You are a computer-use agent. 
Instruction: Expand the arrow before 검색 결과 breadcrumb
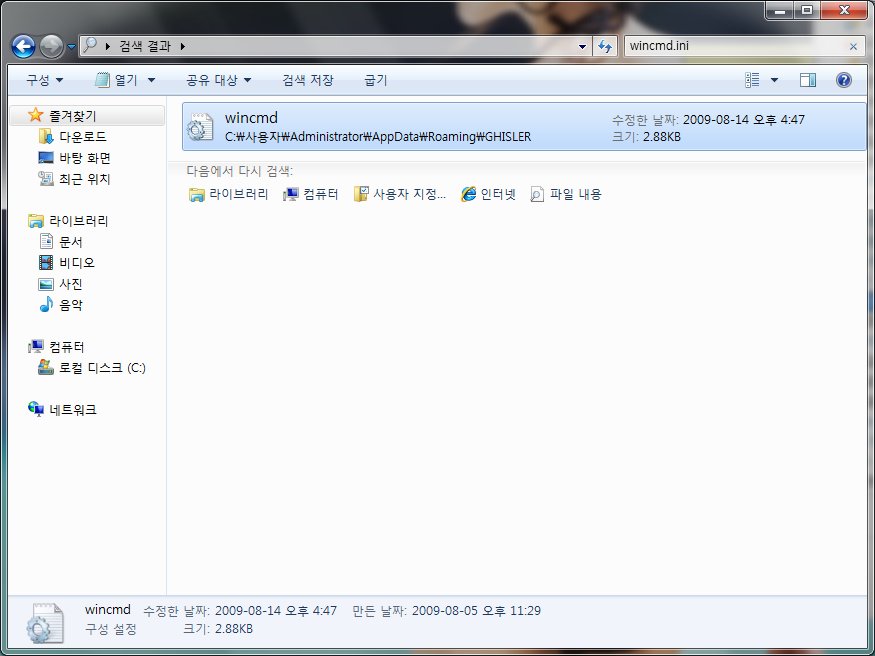coord(108,46)
